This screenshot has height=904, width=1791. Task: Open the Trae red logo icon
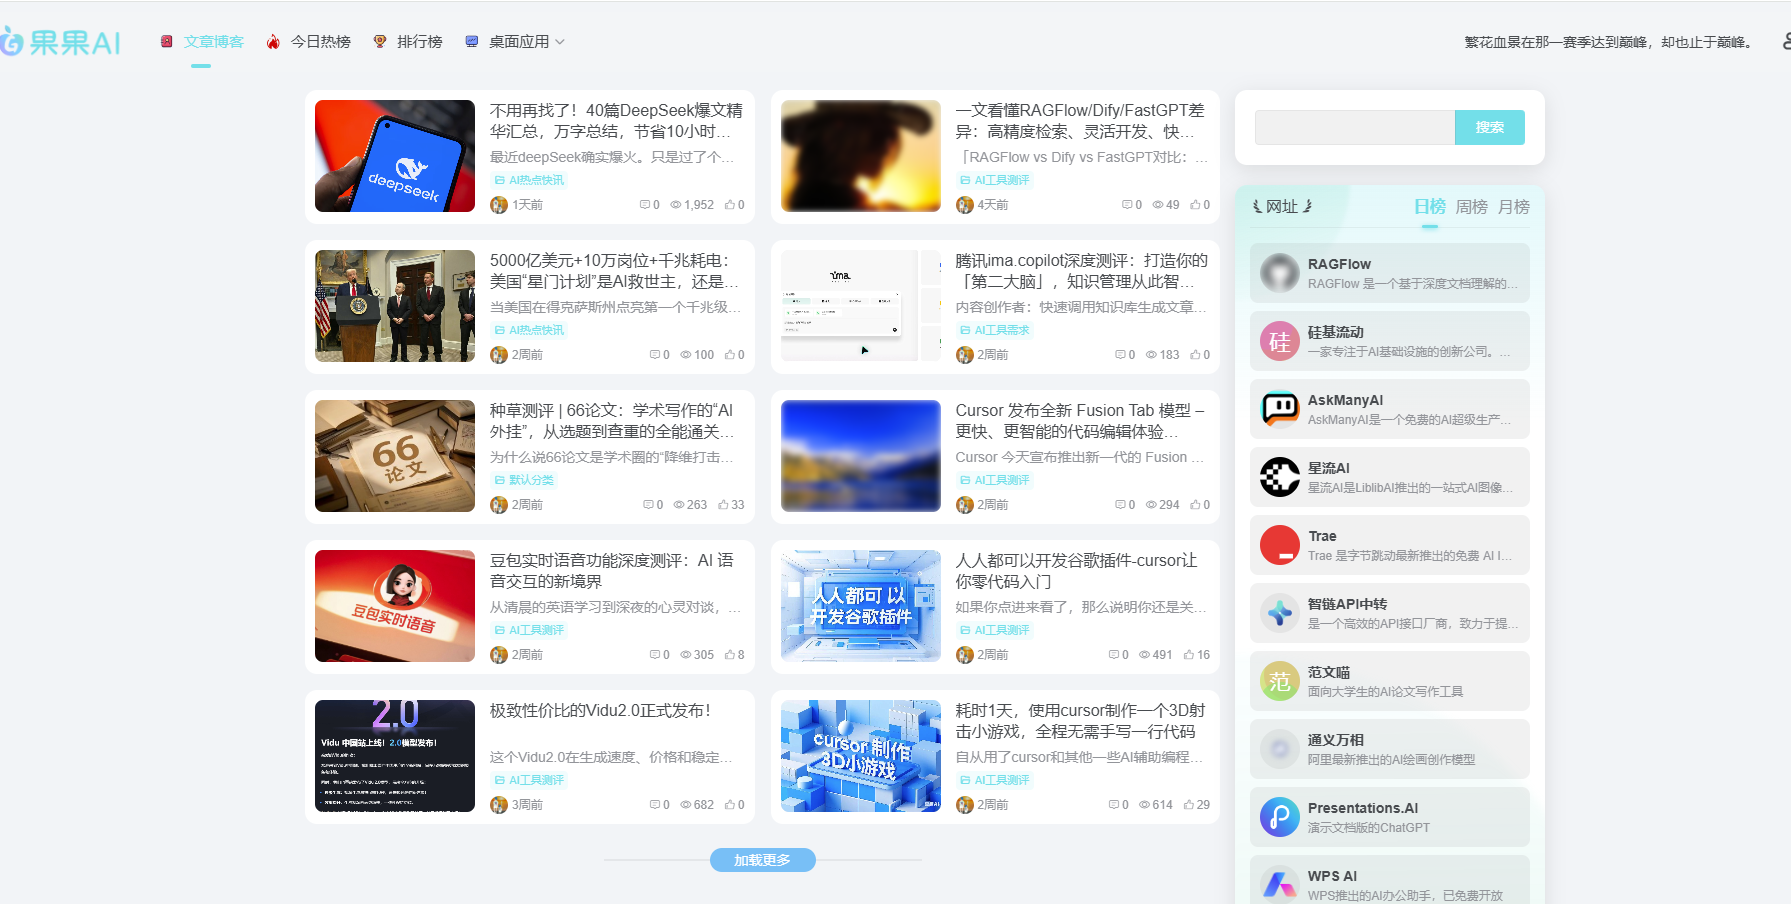(x=1279, y=545)
